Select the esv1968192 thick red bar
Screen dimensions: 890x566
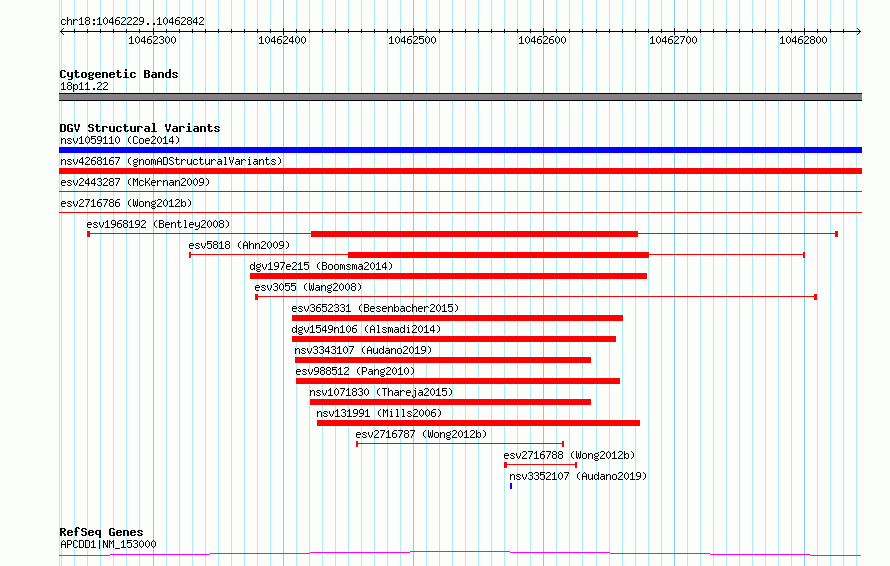pyautogui.click(x=475, y=234)
